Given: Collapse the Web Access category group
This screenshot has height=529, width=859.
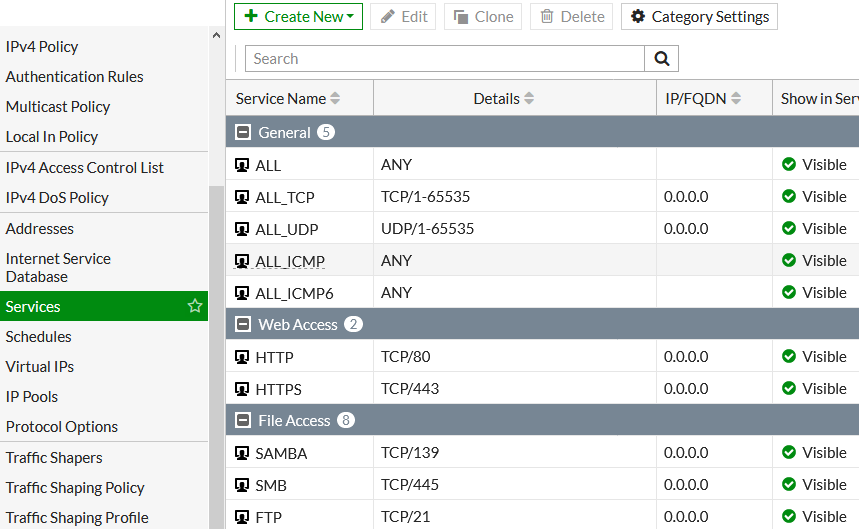Looking at the screenshot, I should [x=242, y=324].
